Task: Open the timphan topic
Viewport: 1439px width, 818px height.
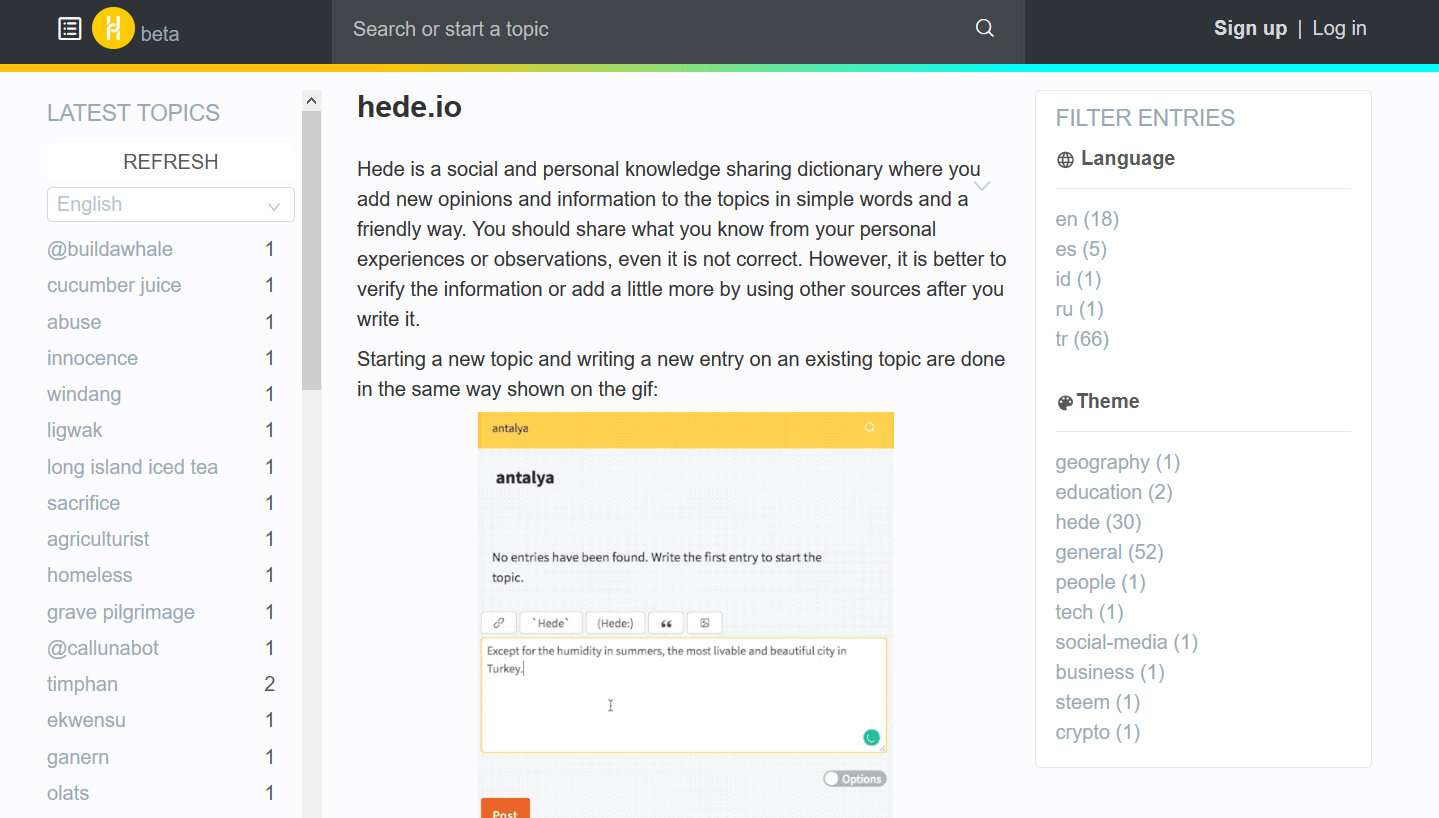Action: (82, 684)
